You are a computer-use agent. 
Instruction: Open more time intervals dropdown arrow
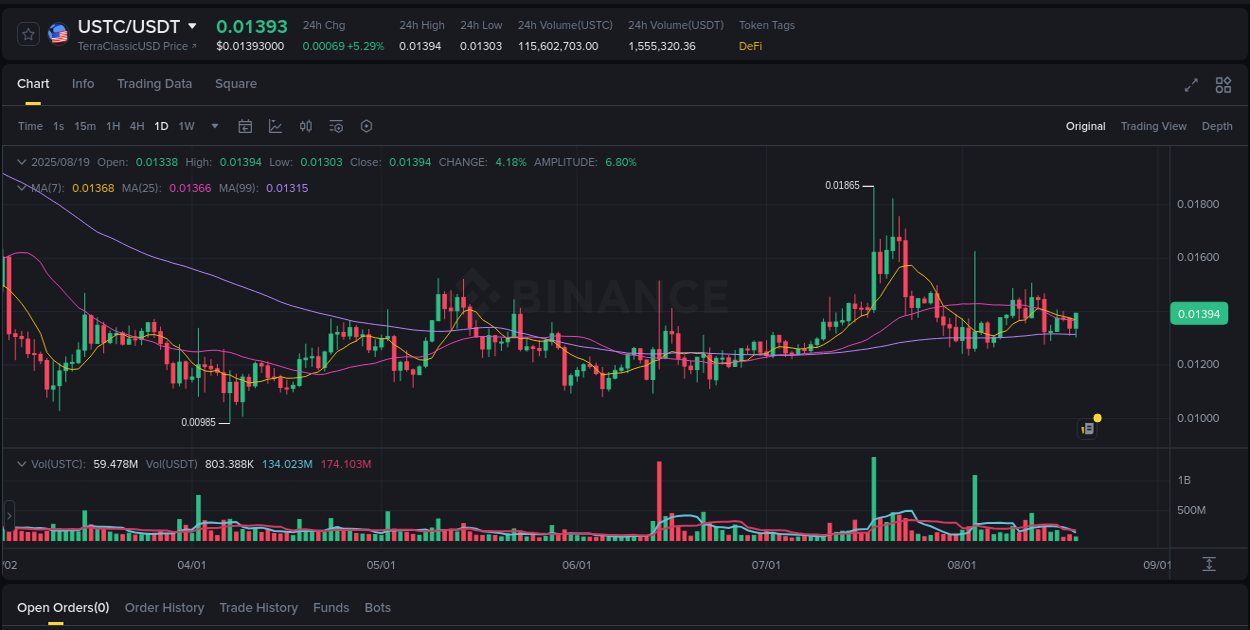click(x=214, y=126)
